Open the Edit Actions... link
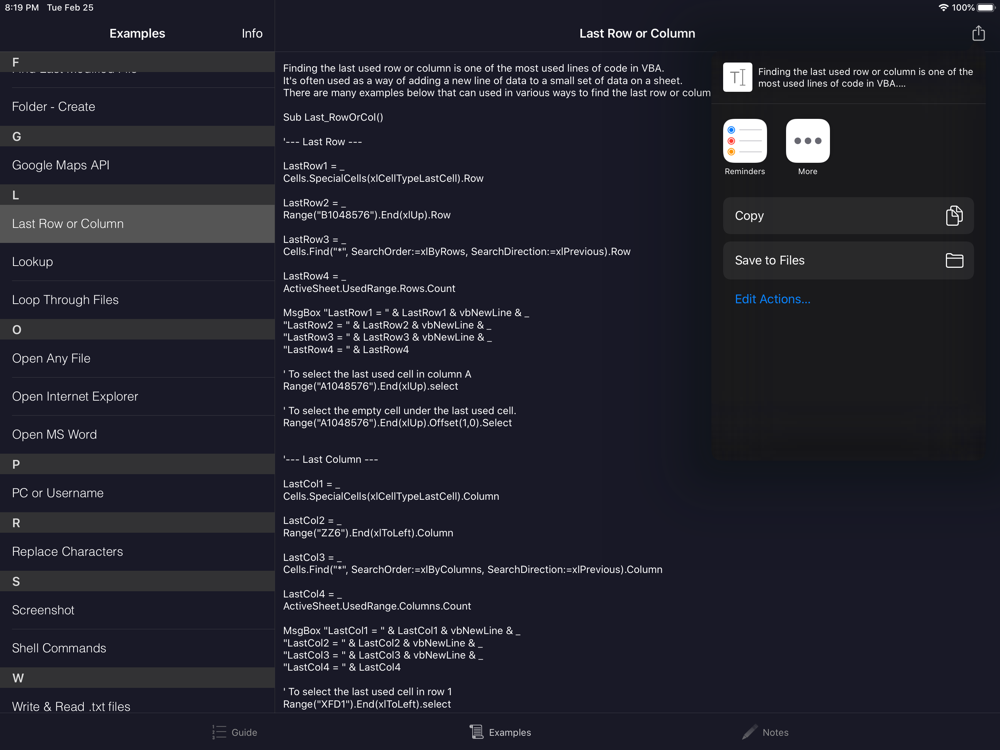1000x750 pixels. tap(772, 299)
